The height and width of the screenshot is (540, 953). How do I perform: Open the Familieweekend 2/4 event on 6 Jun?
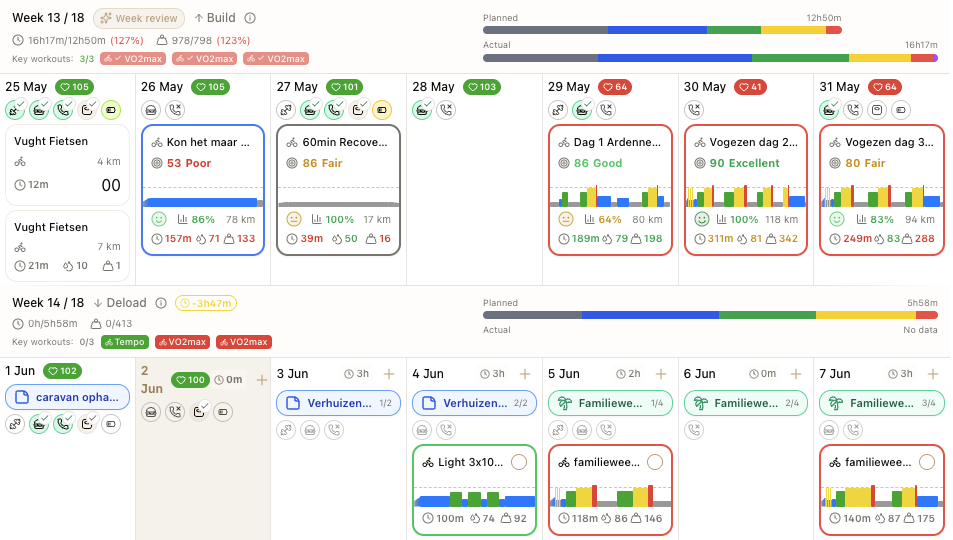click(x=746, y=403)
